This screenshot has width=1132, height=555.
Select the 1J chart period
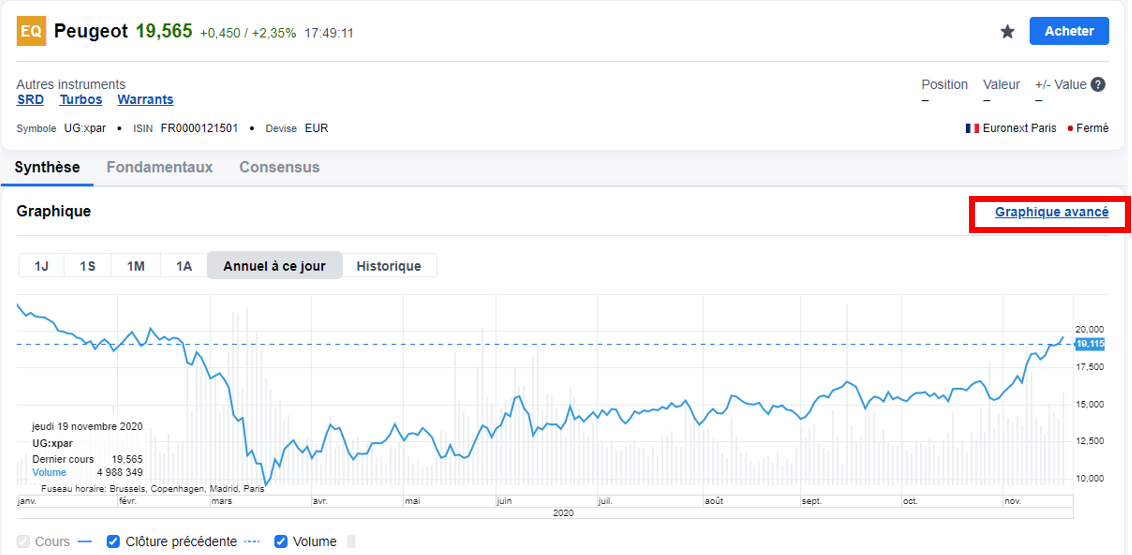coord(41,266)
